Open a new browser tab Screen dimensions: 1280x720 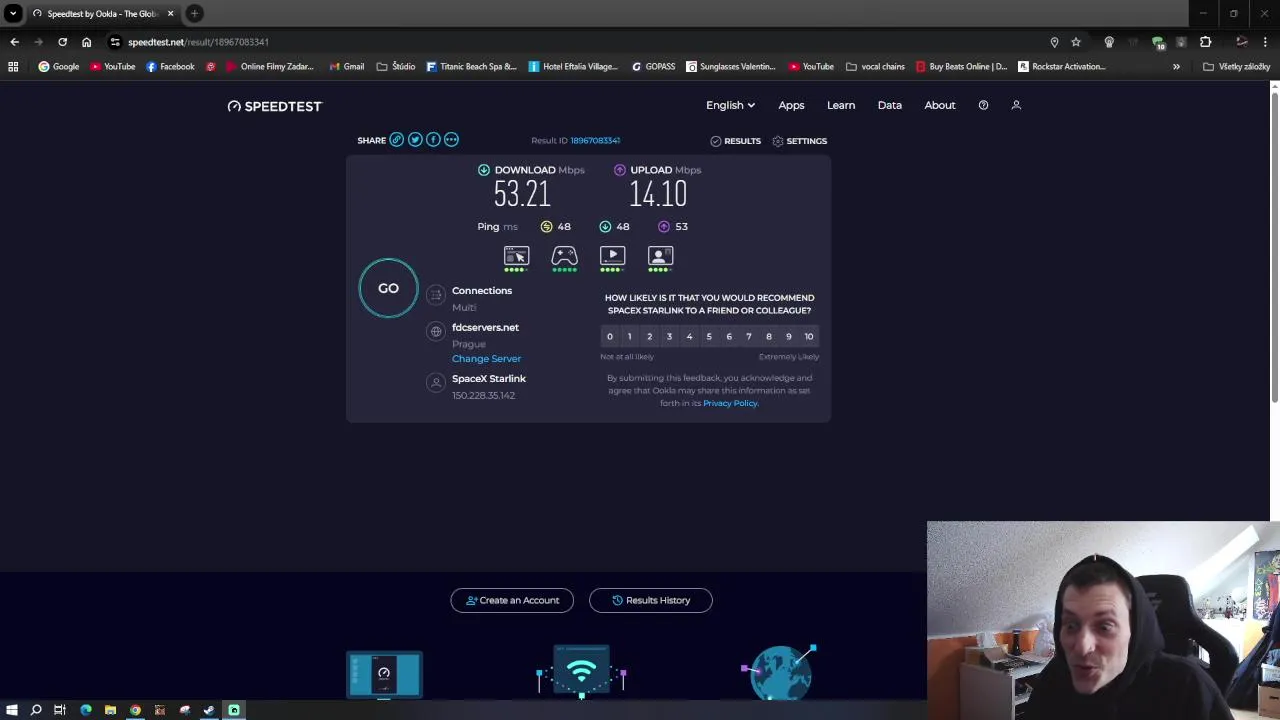click(195, 13)
